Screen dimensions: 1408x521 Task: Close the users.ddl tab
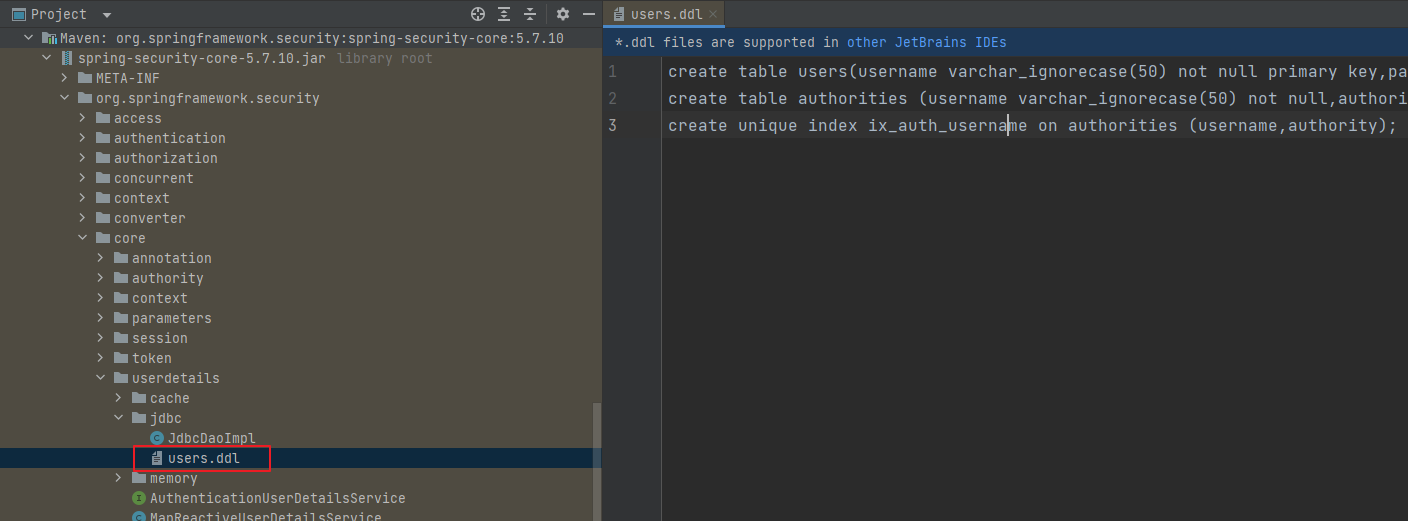[x=711, y=14]
